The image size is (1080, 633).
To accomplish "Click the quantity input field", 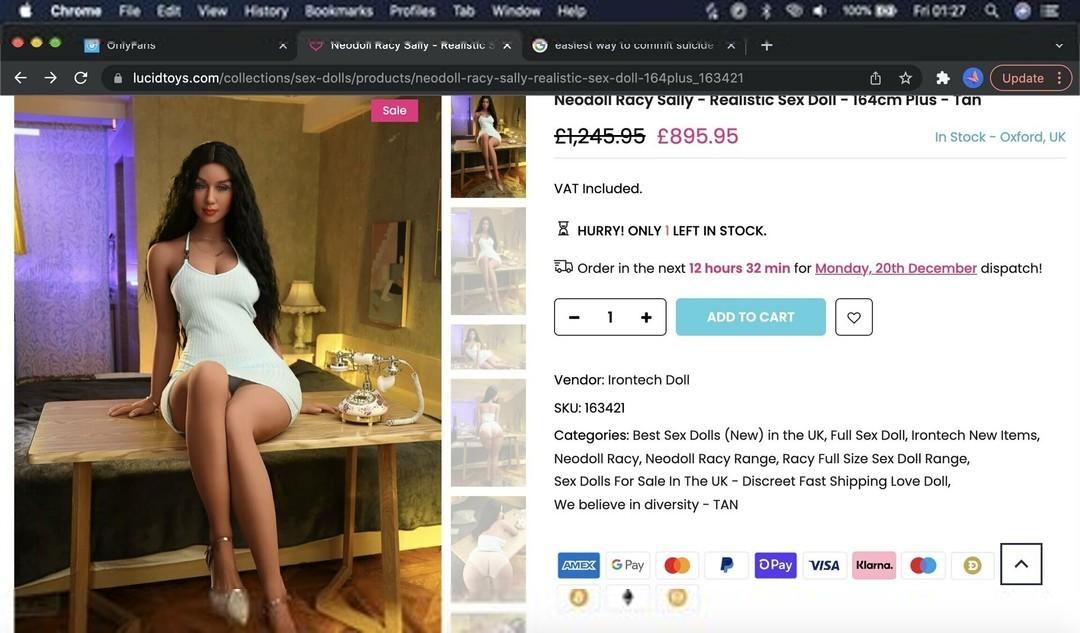I will 610,317.
